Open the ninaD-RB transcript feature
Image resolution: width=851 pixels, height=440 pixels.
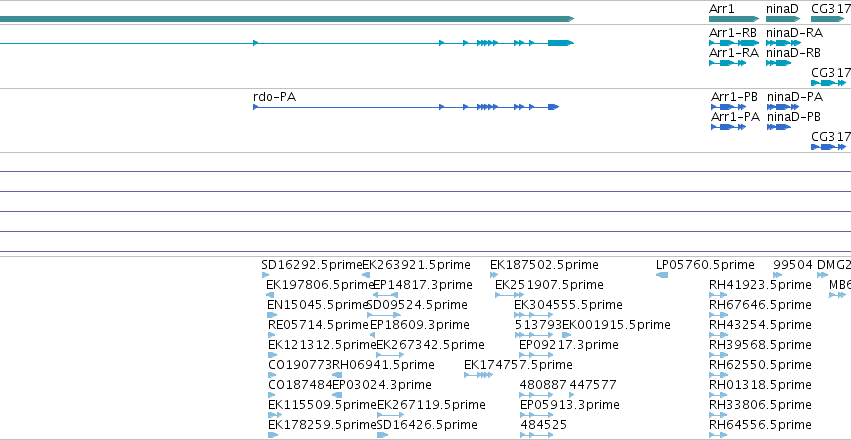click(x=778, y=63)
